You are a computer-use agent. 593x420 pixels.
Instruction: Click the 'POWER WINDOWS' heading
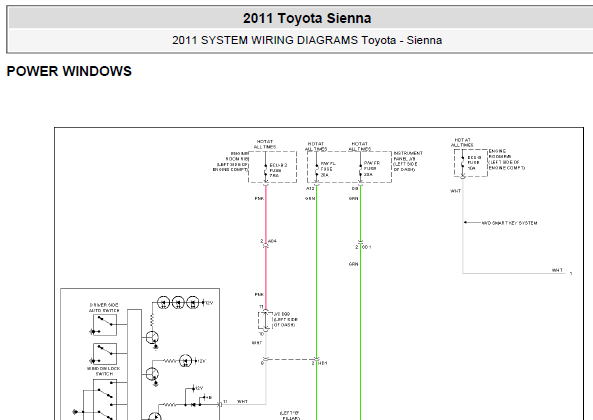69,71
